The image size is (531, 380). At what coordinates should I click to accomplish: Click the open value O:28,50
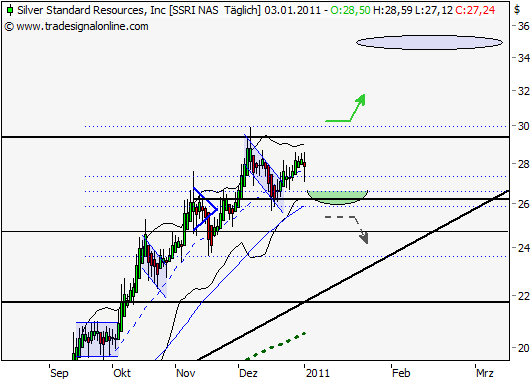350,10
